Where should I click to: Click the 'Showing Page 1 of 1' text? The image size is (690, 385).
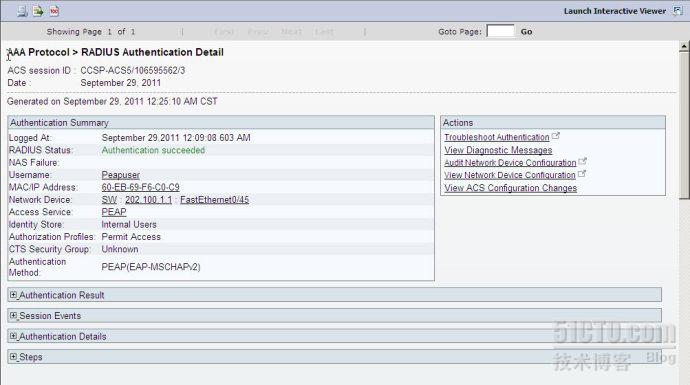click(x=91, y=32)
